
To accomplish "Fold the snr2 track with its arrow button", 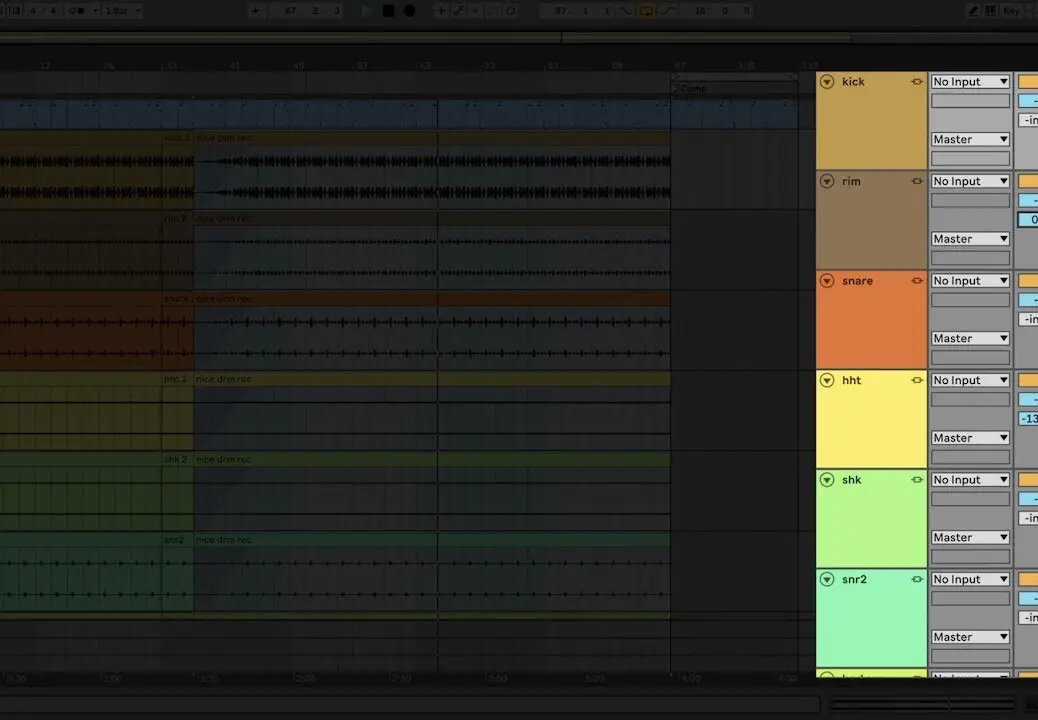I will [827, 579].
